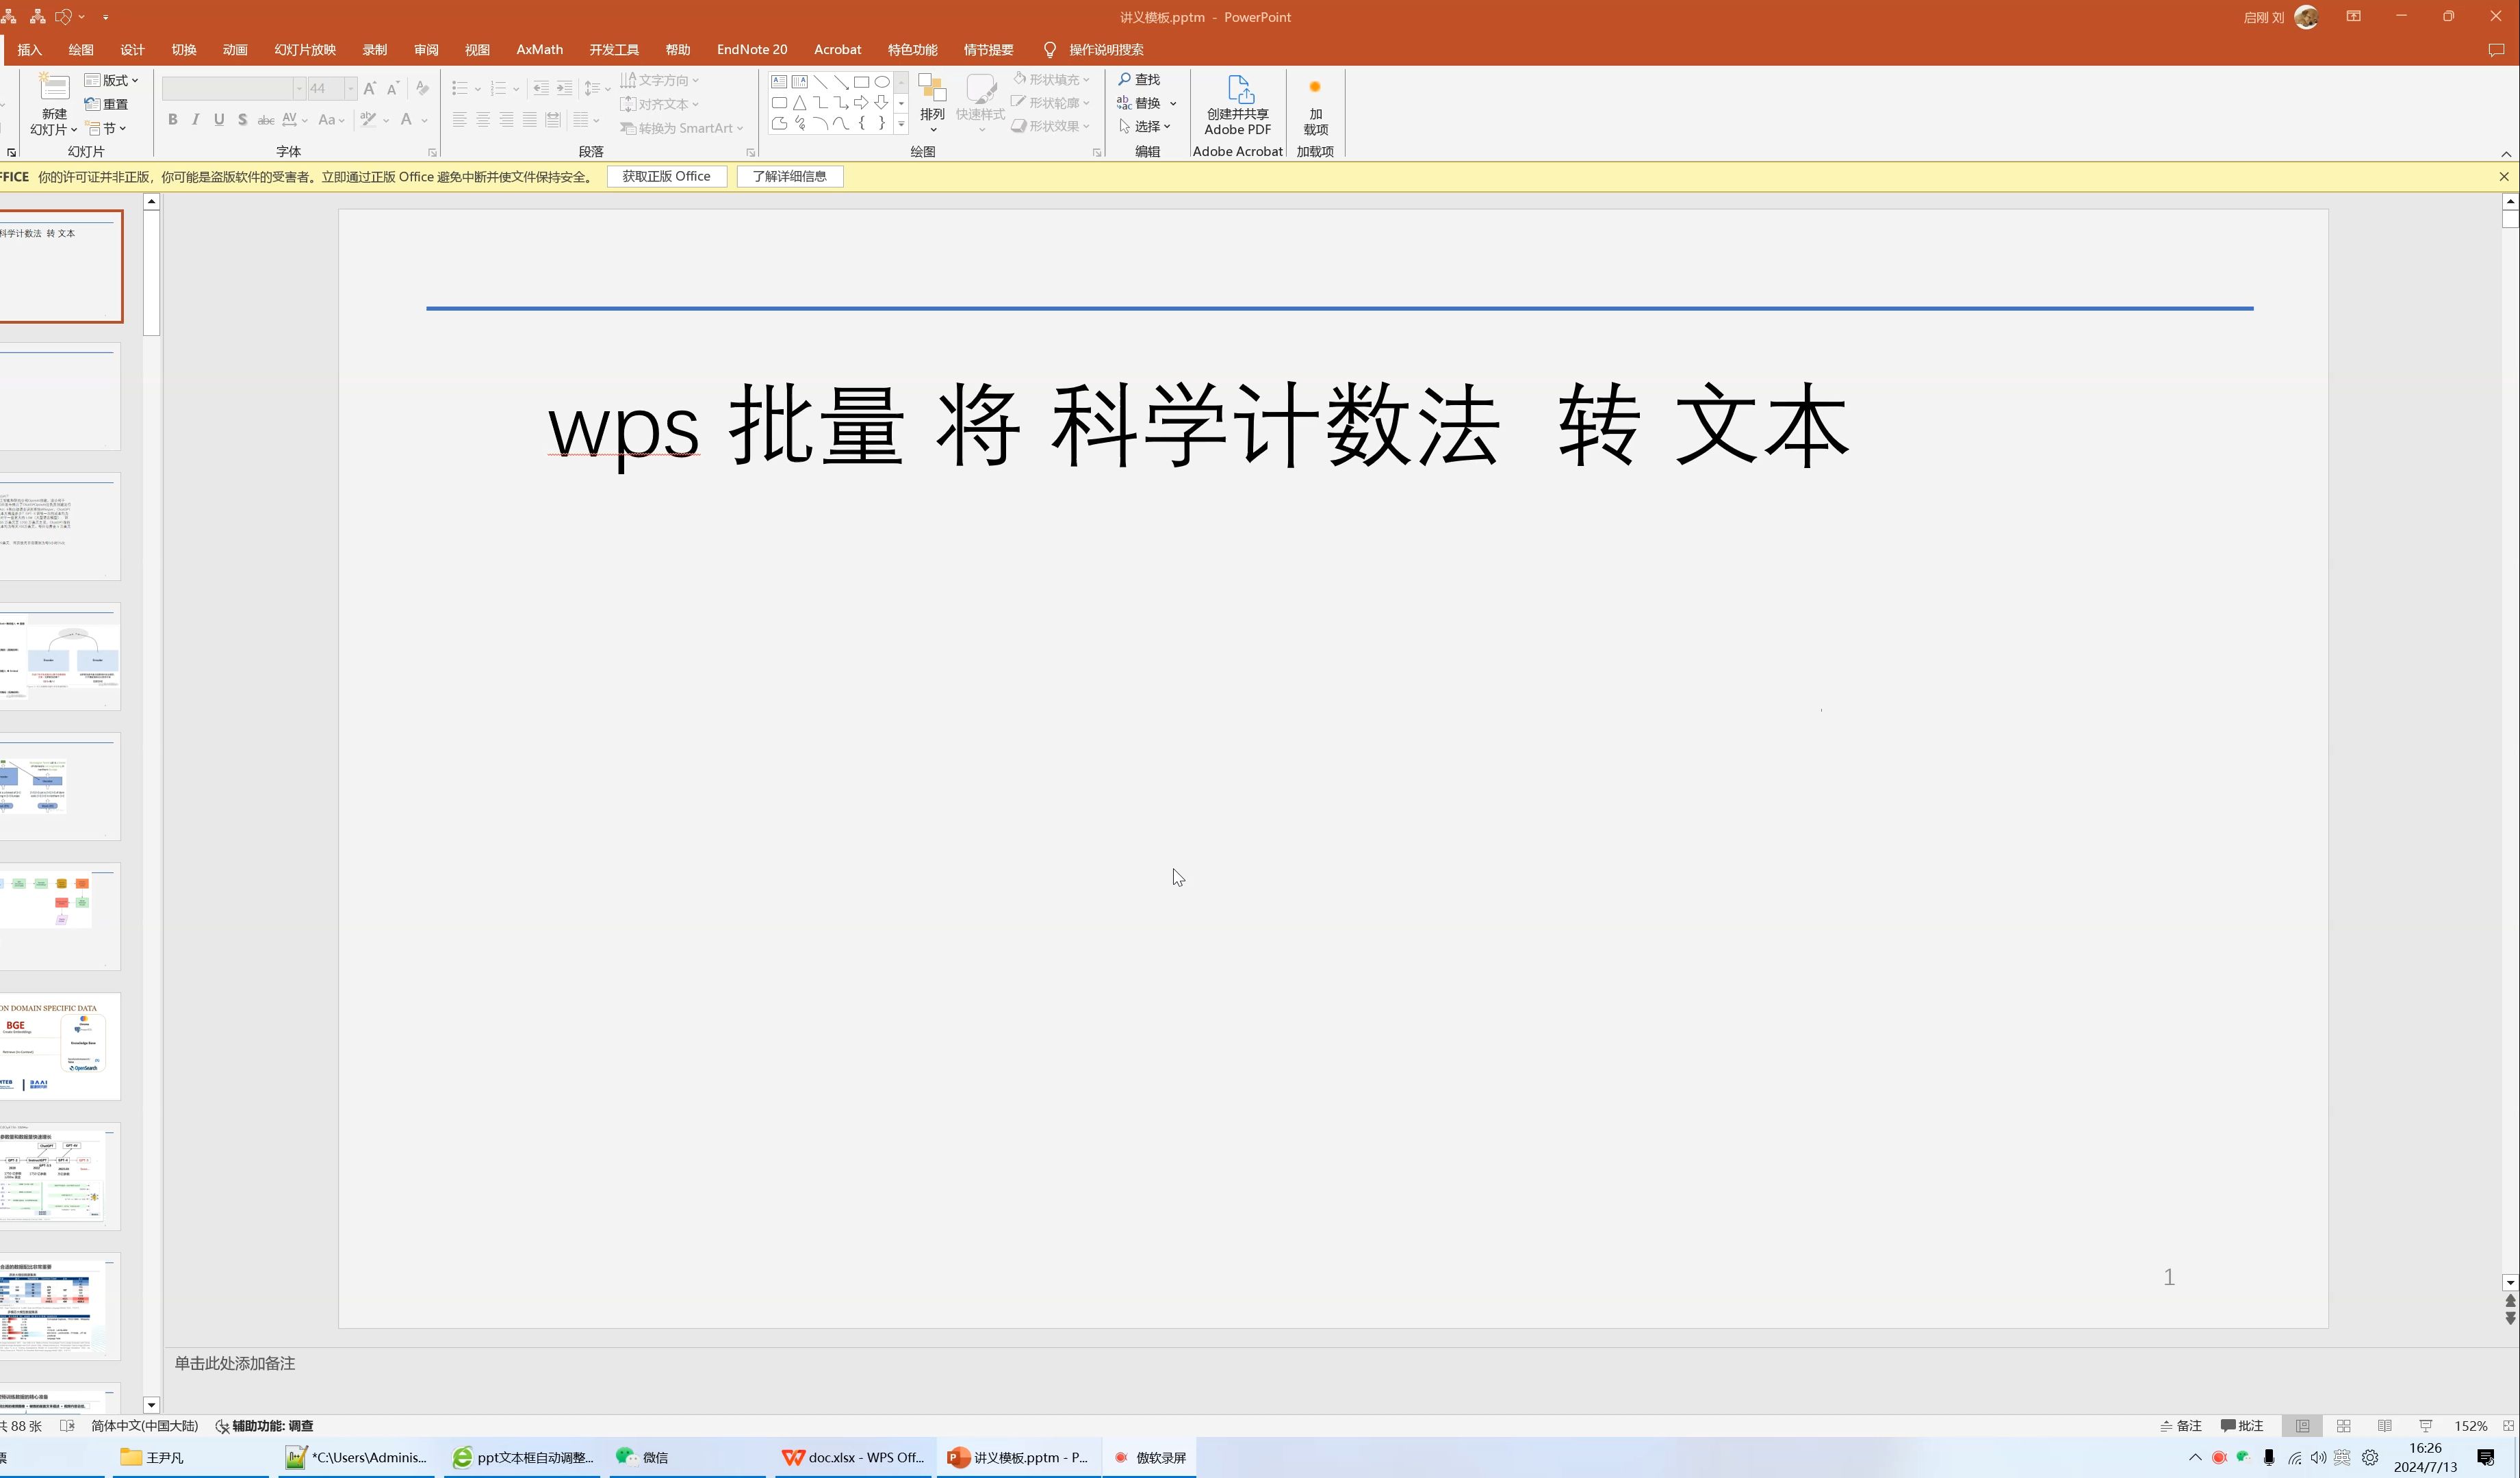Switch to reading view icon

[2384, 1426]
